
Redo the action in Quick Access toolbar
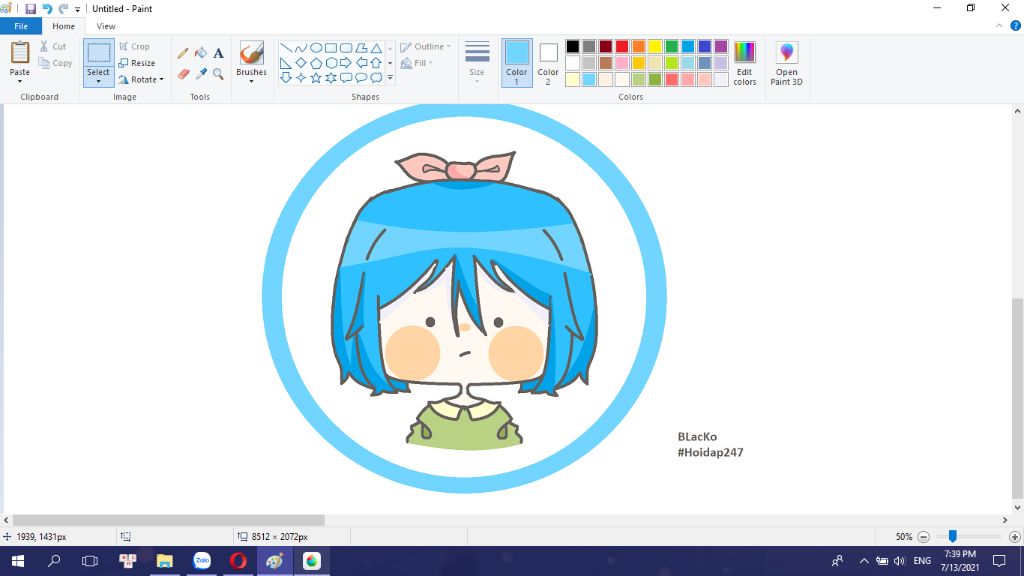(x=63, y=9)
